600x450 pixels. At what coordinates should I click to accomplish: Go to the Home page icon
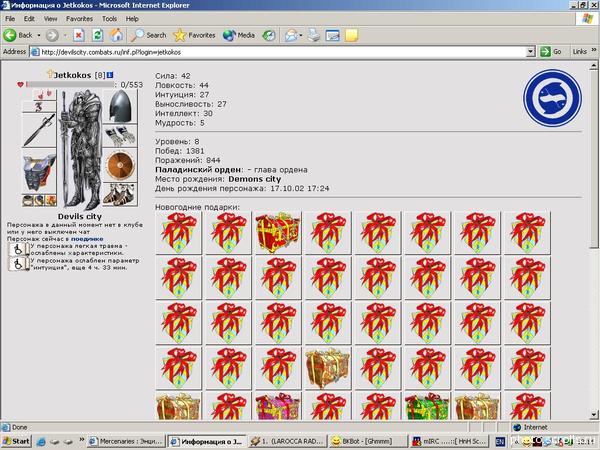click(117, 36)
